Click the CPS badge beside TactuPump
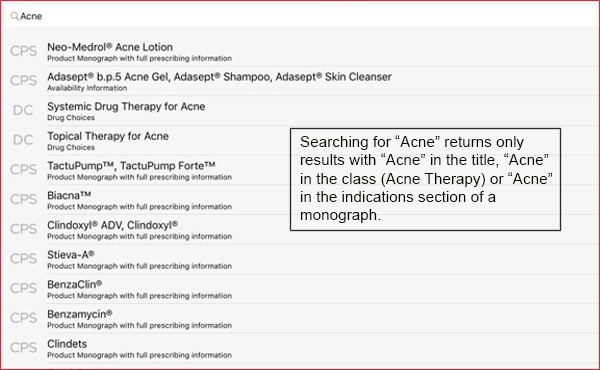 tap(23, 170)
